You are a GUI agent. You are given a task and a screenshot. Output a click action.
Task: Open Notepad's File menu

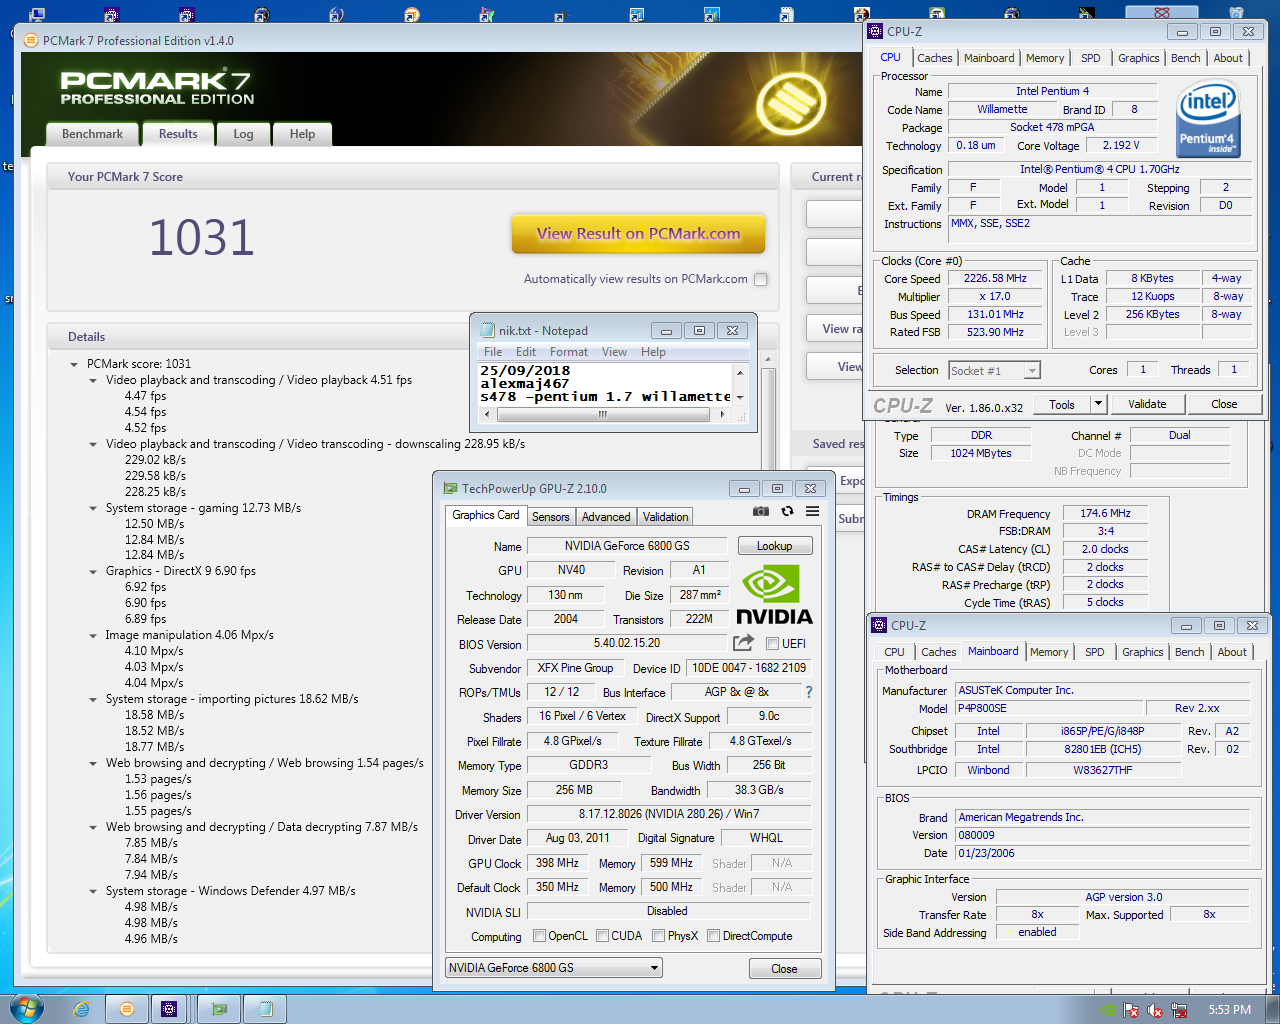pyautogui.click(x=493, y=352)
